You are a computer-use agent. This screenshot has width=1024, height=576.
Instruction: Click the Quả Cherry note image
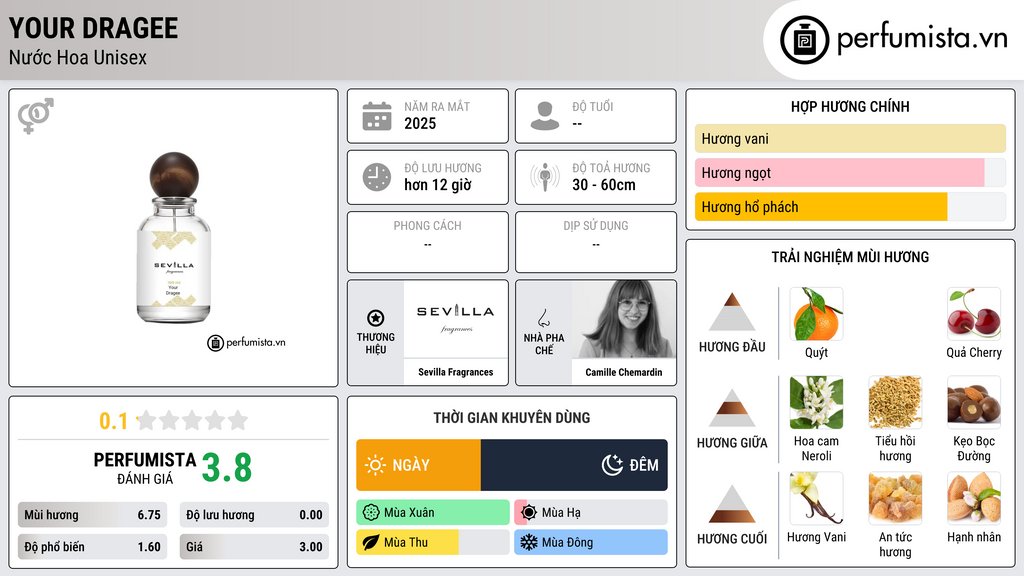(x=974, y=314)
